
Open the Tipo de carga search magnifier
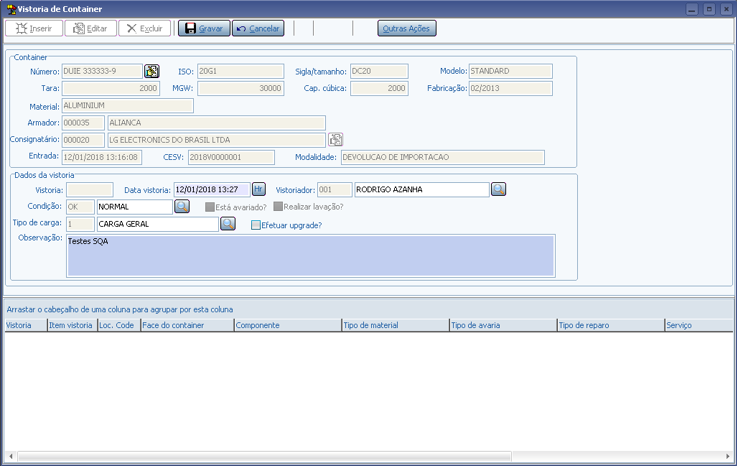coord(228,224)
